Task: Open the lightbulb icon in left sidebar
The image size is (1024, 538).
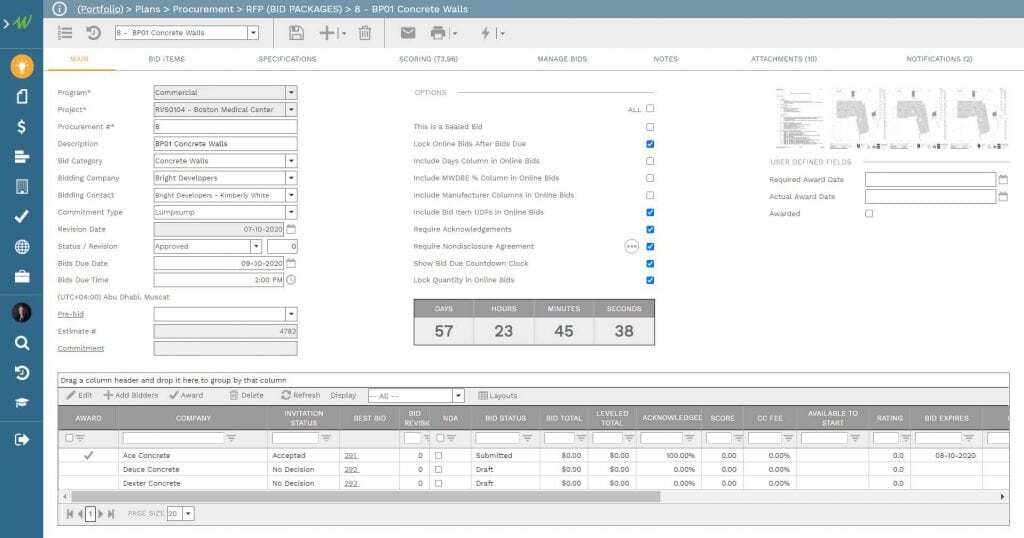Action: 22,66
